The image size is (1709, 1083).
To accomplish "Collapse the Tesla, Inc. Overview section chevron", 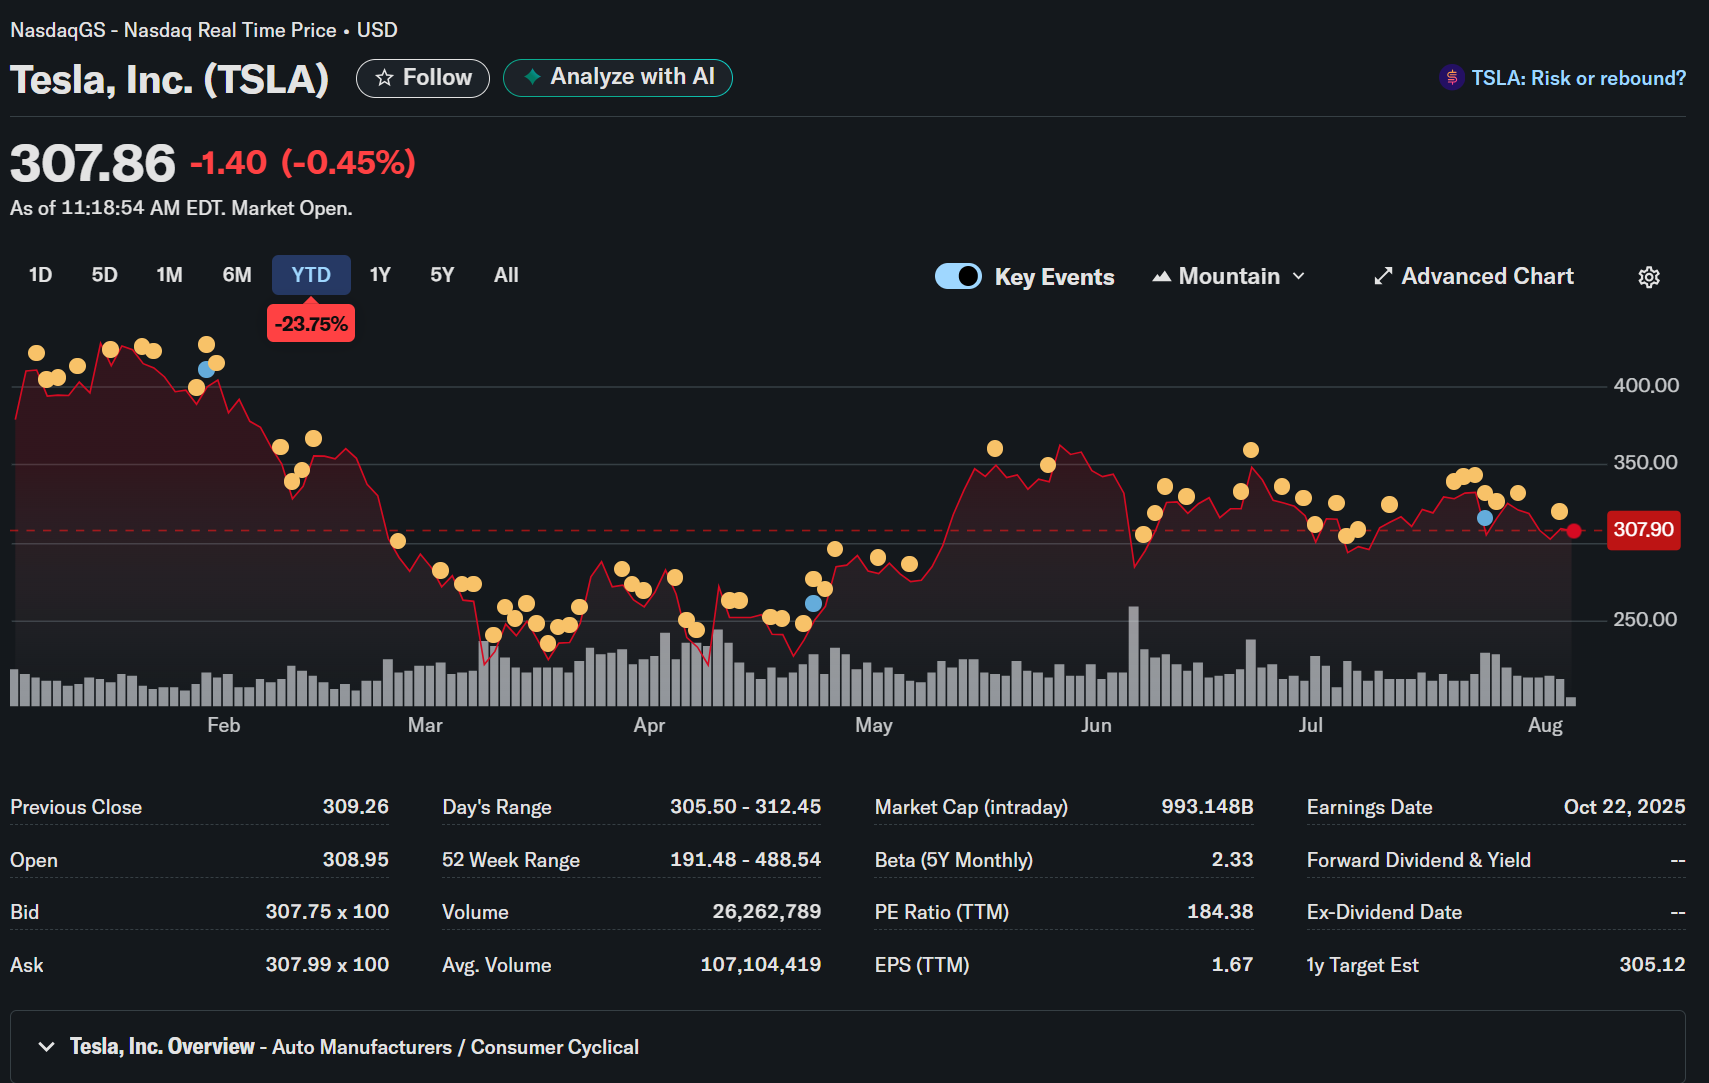I will (x=46, y=1046).
